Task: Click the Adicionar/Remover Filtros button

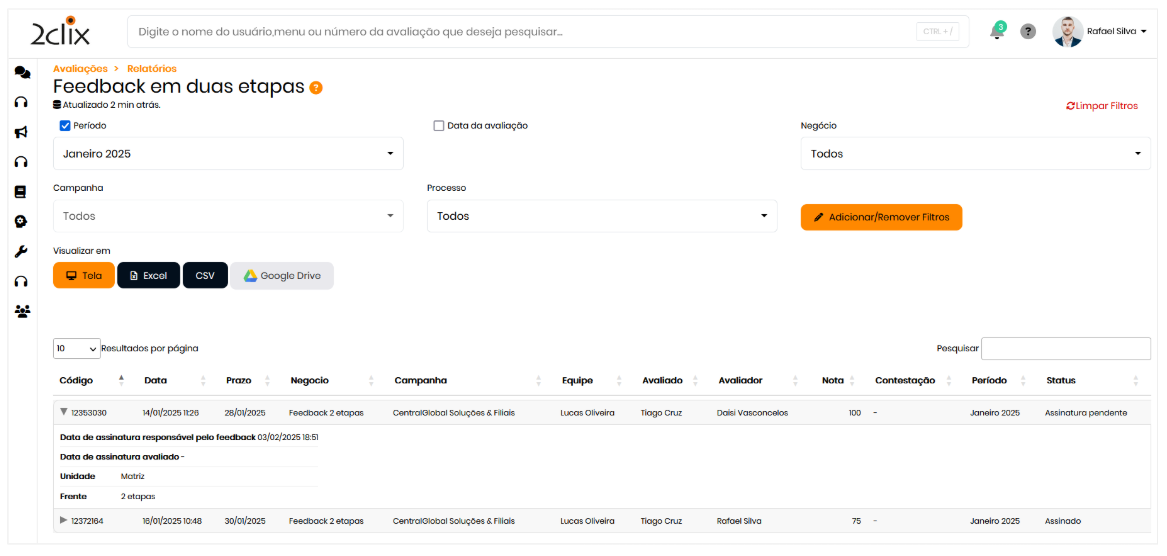Action: [x=880, y=217]
